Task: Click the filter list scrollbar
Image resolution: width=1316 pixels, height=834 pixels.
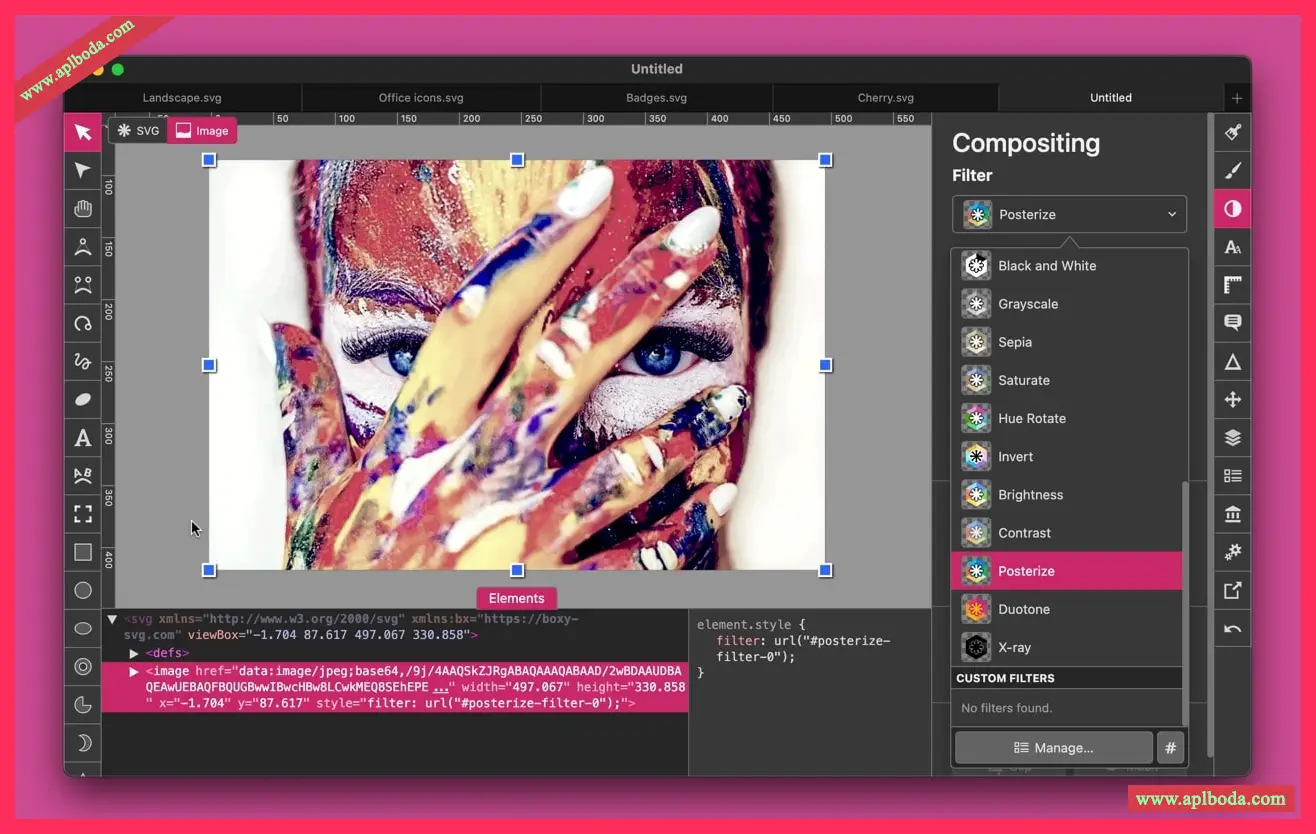Action: 1185,600
